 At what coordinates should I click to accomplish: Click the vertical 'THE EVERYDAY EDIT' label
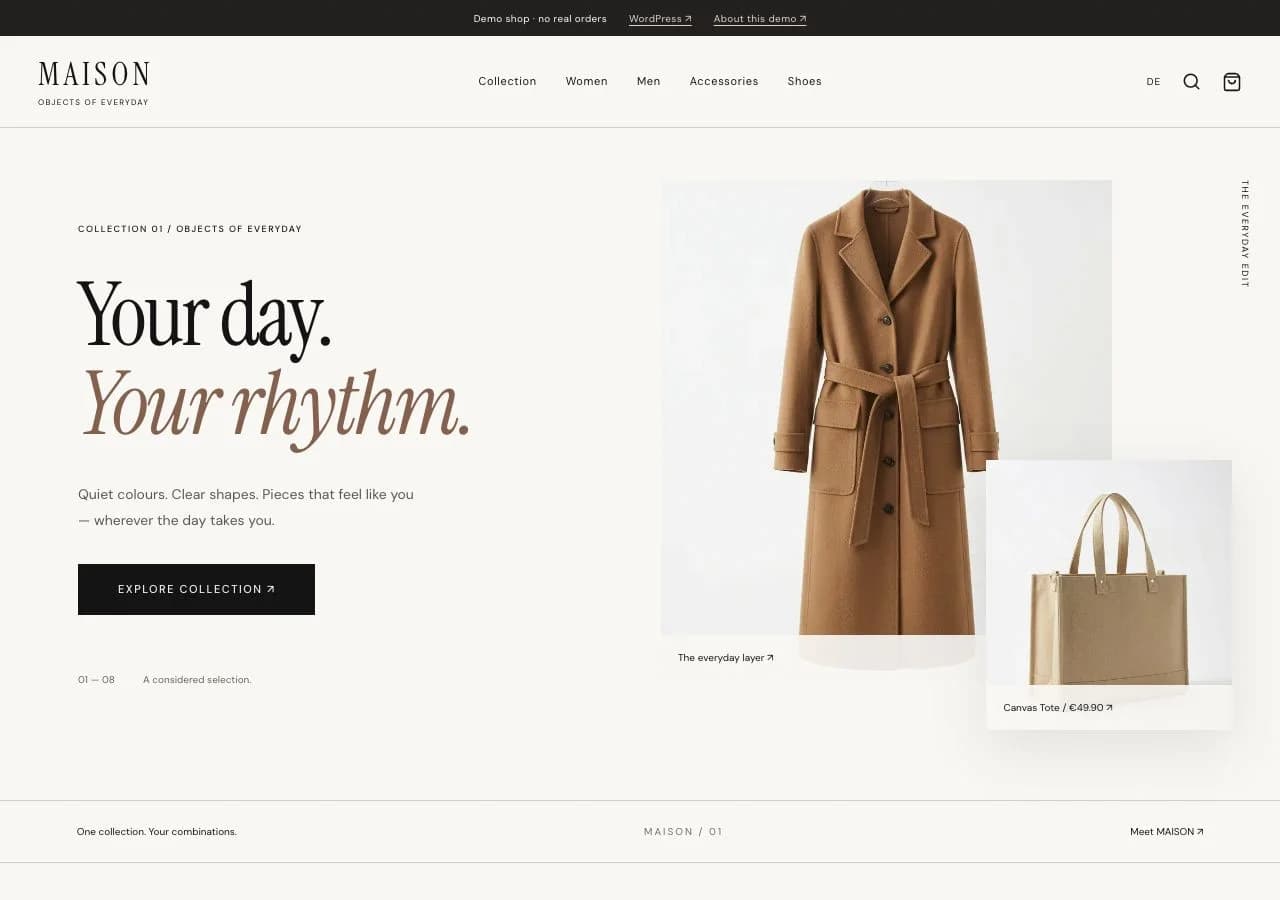click(1245, 234)
